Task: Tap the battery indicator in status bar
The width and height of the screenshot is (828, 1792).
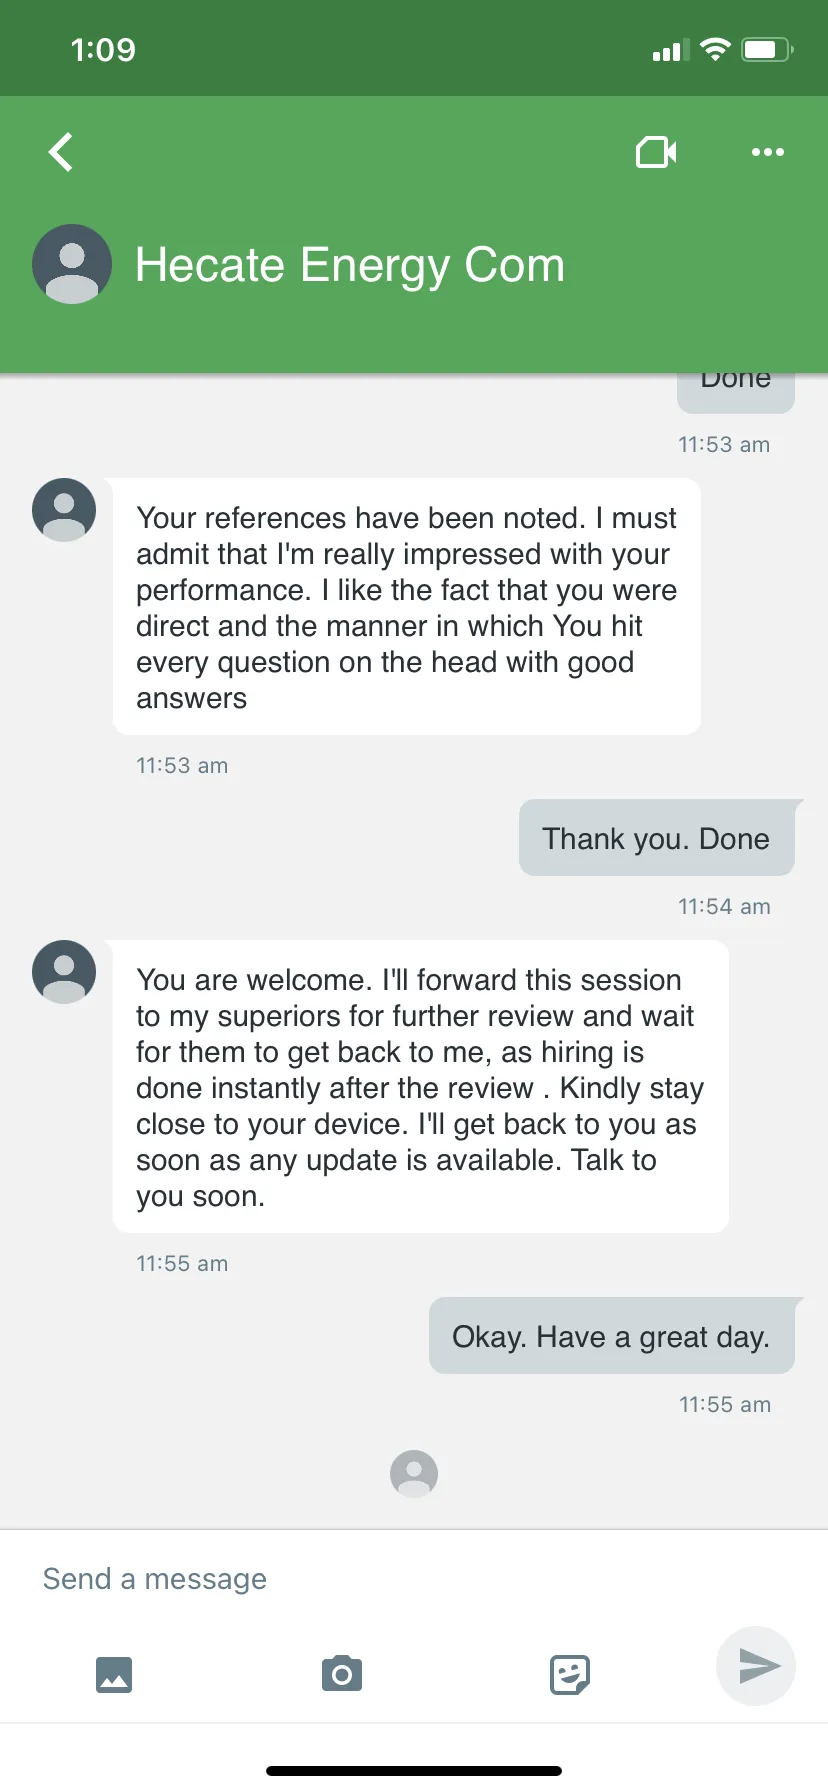Action: 767,50
